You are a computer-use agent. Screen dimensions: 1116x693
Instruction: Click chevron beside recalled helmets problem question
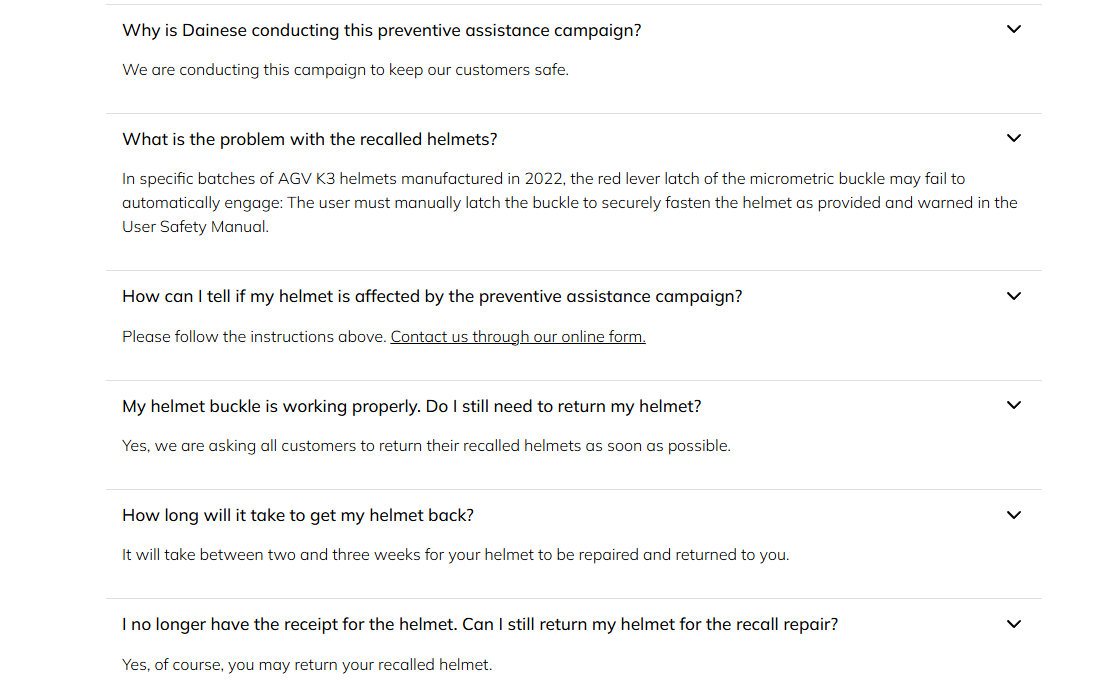click(1013, 139)
